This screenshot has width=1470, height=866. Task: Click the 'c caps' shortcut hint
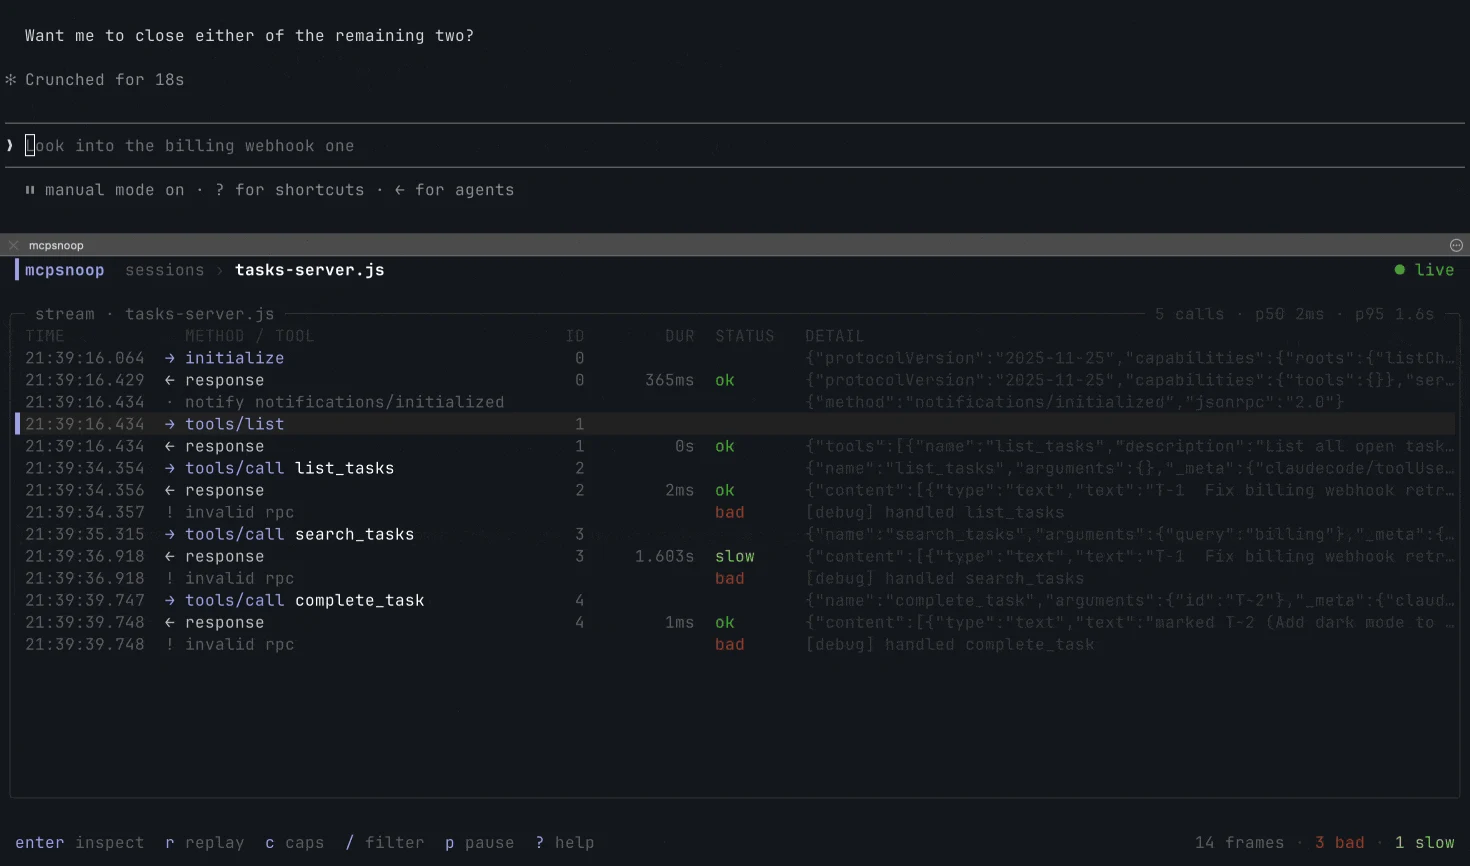point(294,843)
